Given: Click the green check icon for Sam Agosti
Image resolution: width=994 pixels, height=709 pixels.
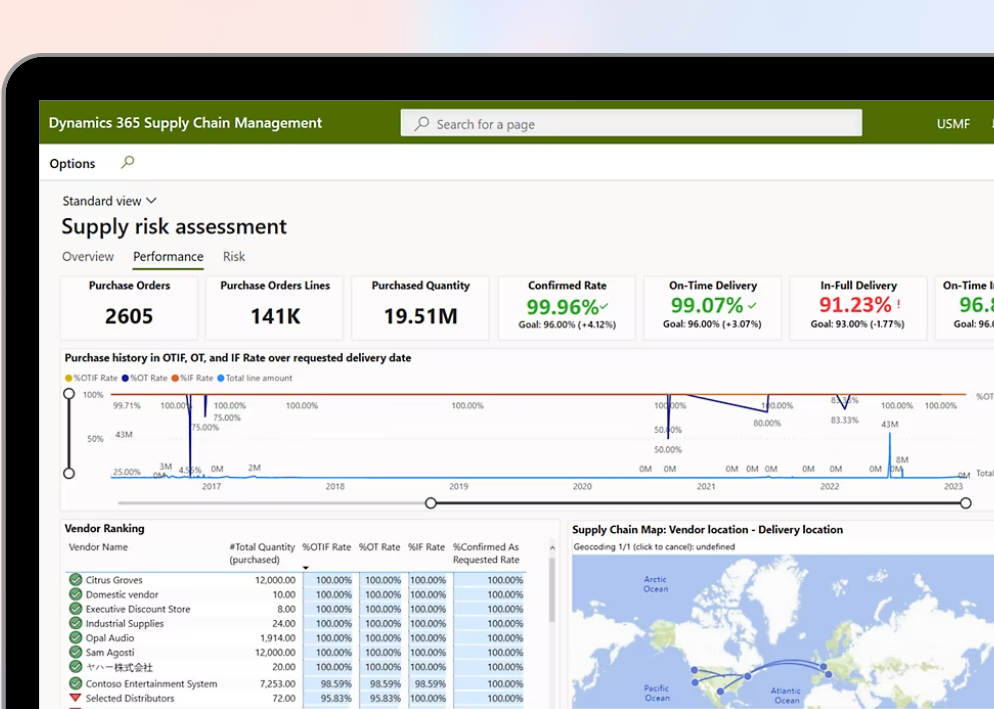Looking at the screenshot, I should [75, 652].
